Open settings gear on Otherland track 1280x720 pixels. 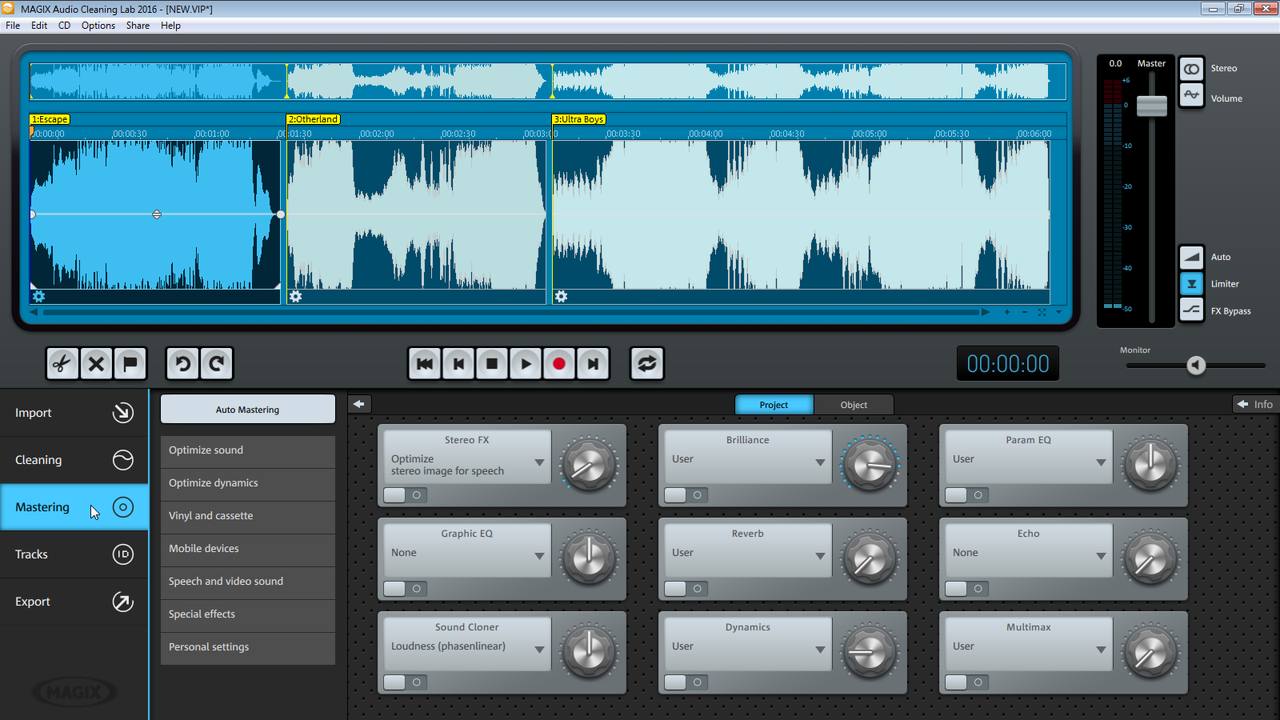(x=296, y=297)
